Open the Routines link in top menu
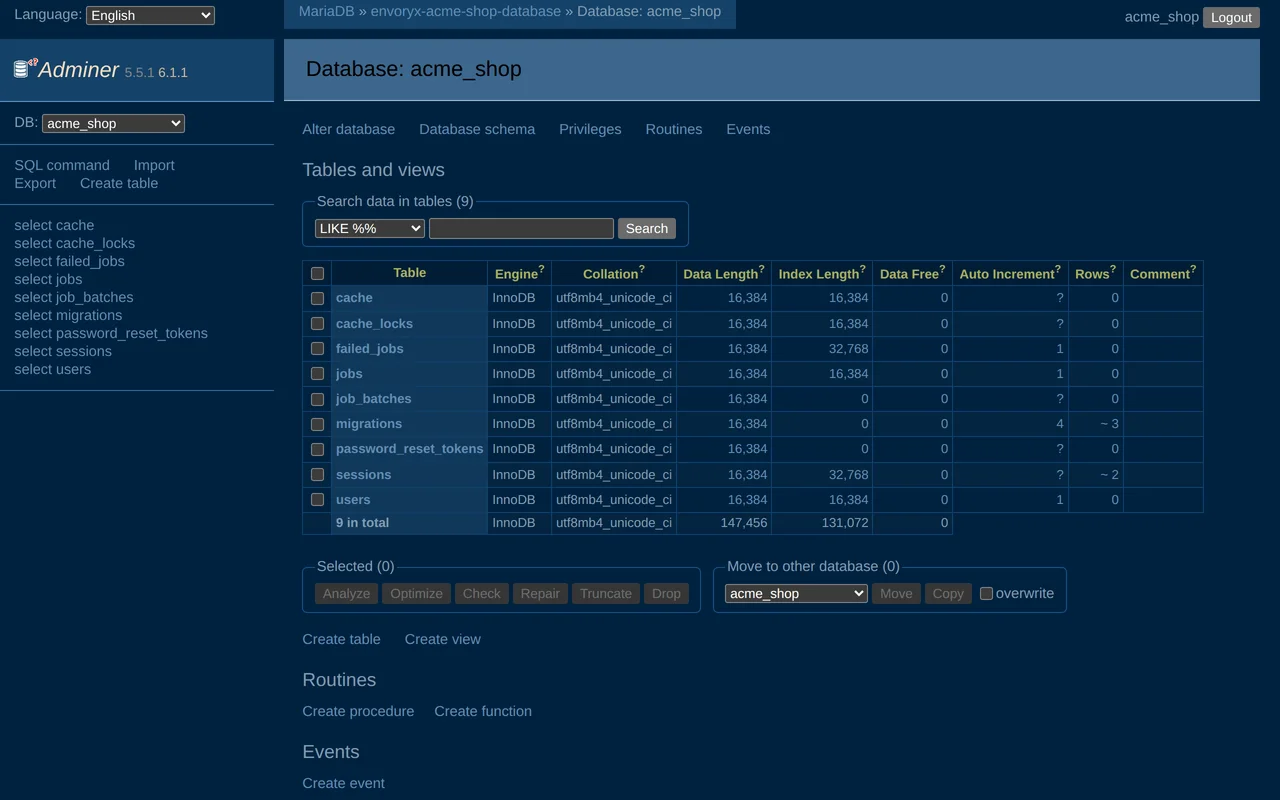Viewport: 1280px width, 800px height. (674, 129)
